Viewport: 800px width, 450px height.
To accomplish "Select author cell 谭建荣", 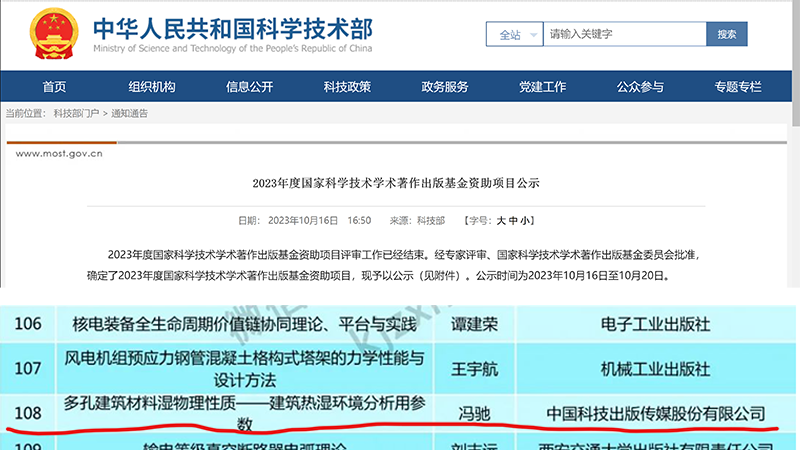I will coord(474,324).
